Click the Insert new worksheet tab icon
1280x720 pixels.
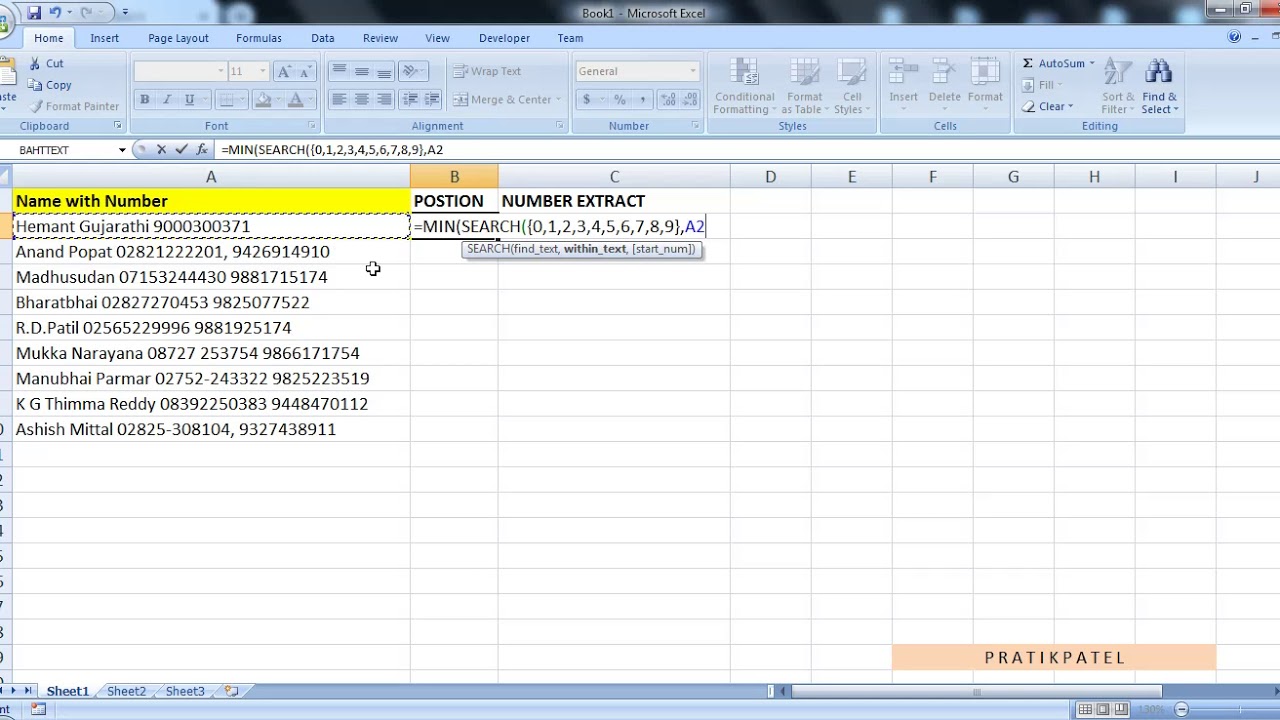point(232,691)
